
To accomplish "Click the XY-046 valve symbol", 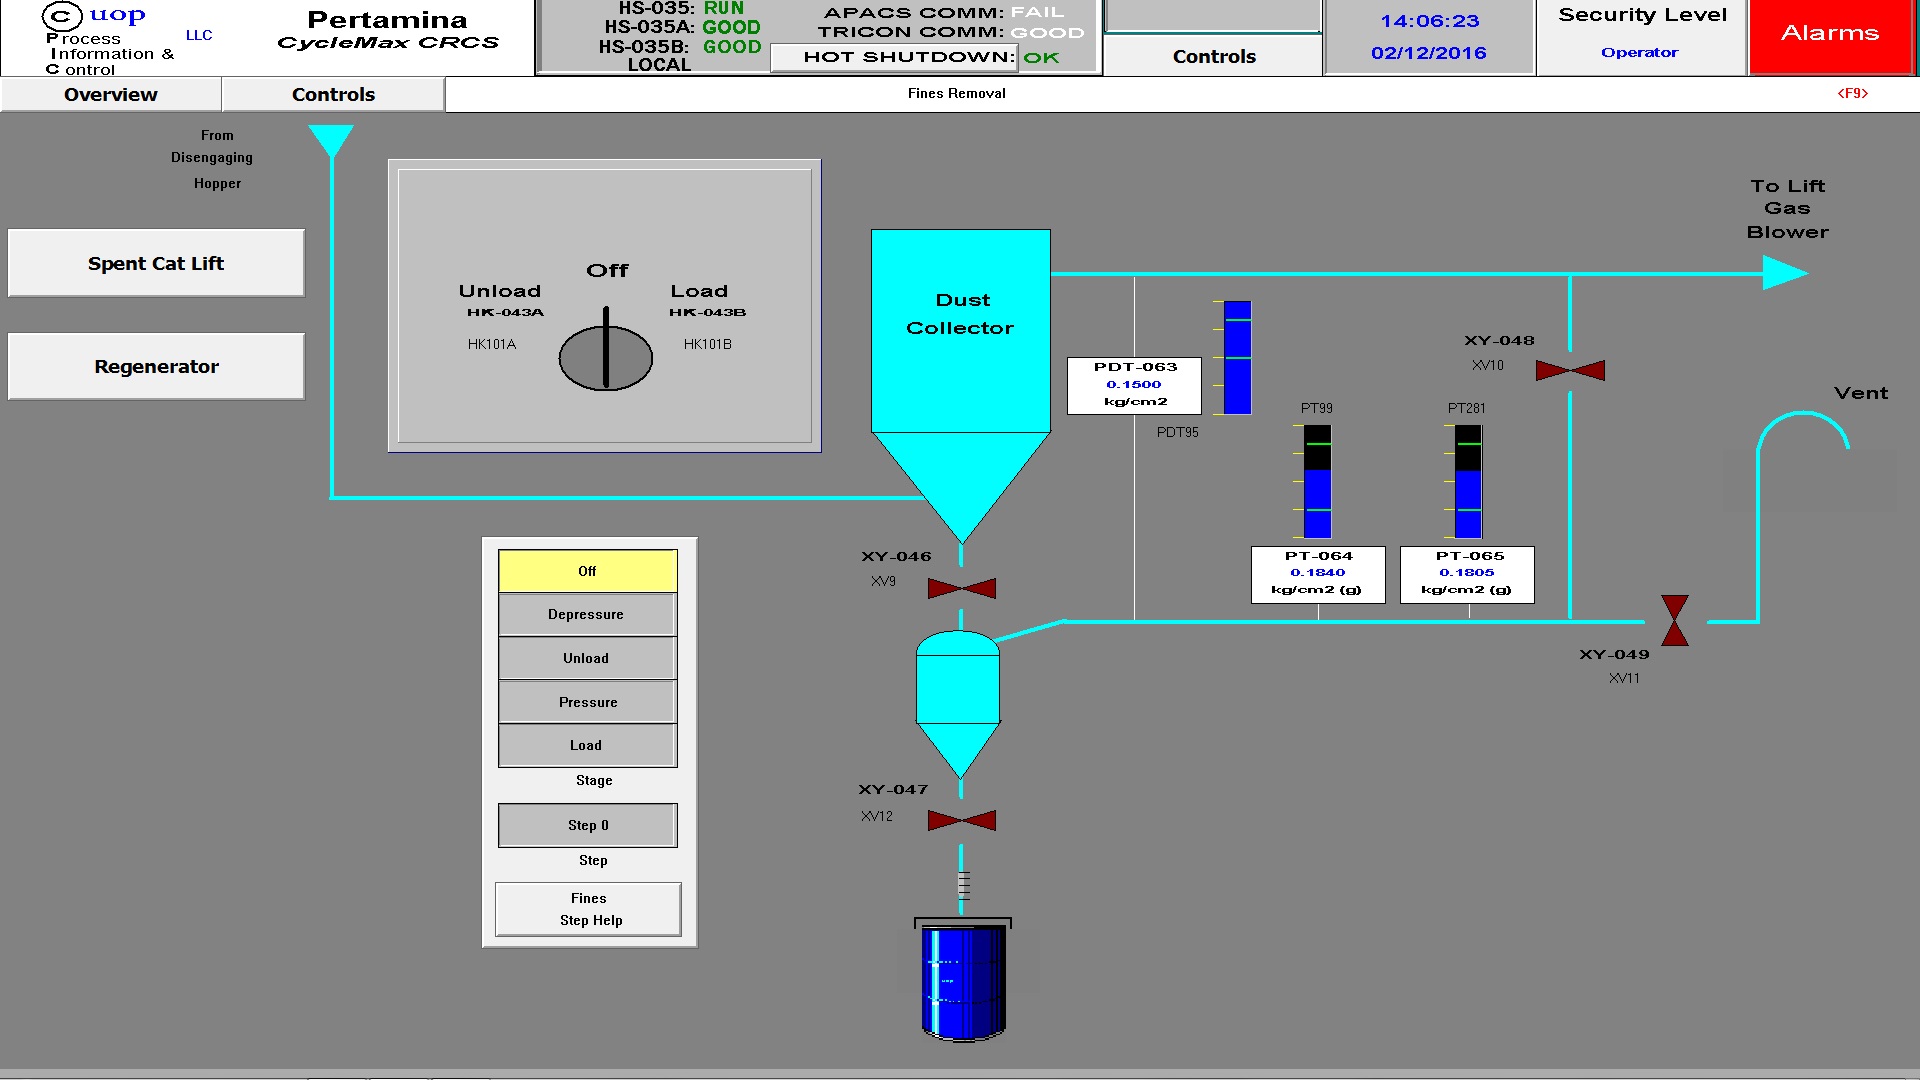I will (x=961, y=588).
